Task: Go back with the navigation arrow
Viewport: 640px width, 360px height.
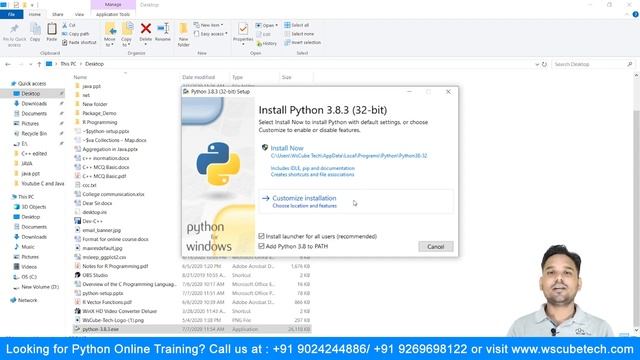Action: [x=8, y=64]
